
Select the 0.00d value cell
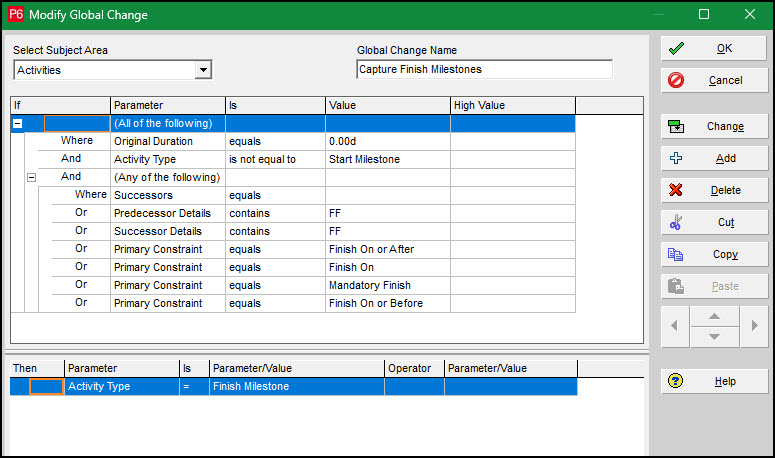coord(388,141)
